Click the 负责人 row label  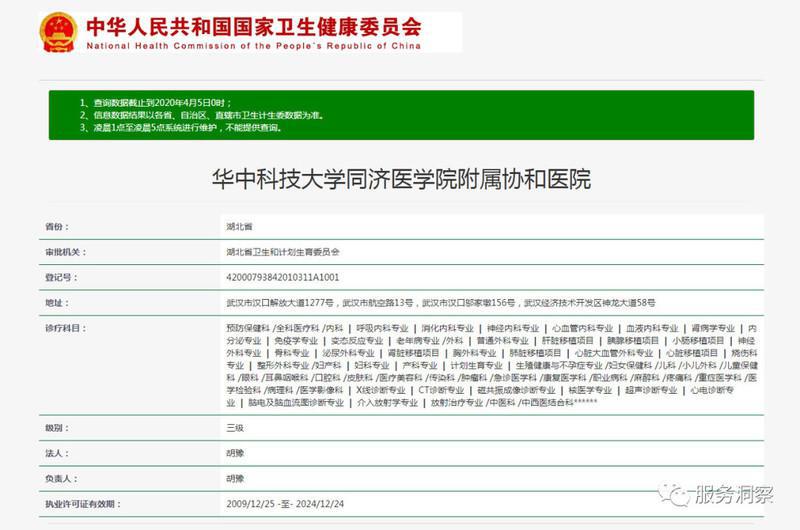pos(58,478)
